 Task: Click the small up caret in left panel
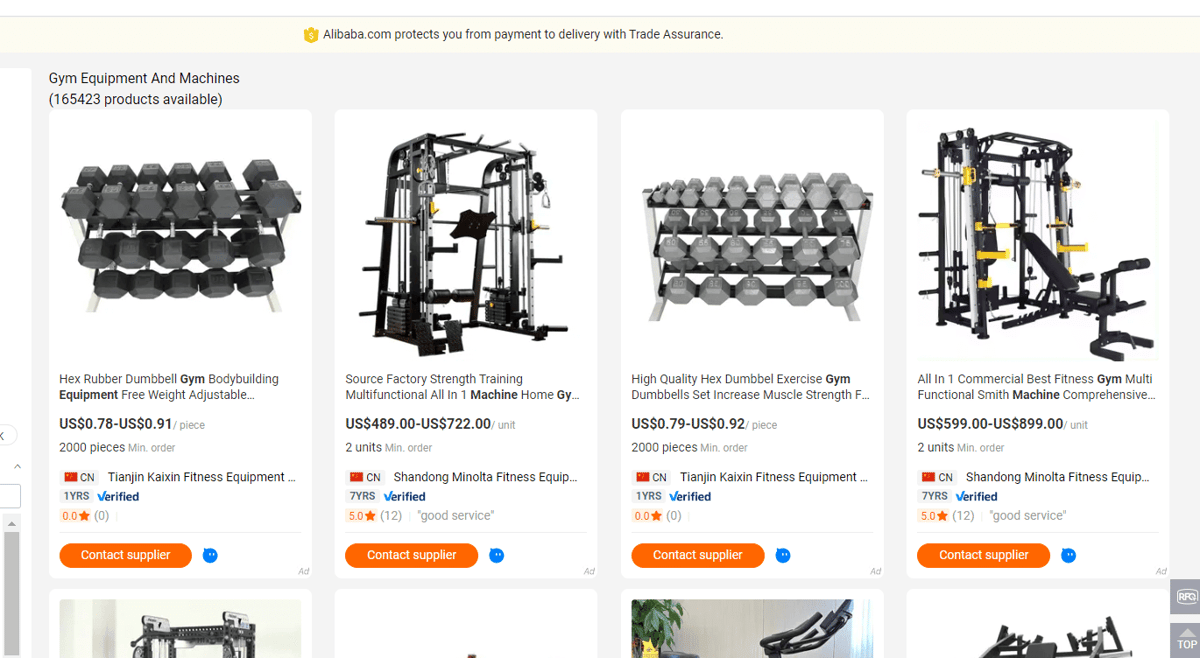pos(17,467)
